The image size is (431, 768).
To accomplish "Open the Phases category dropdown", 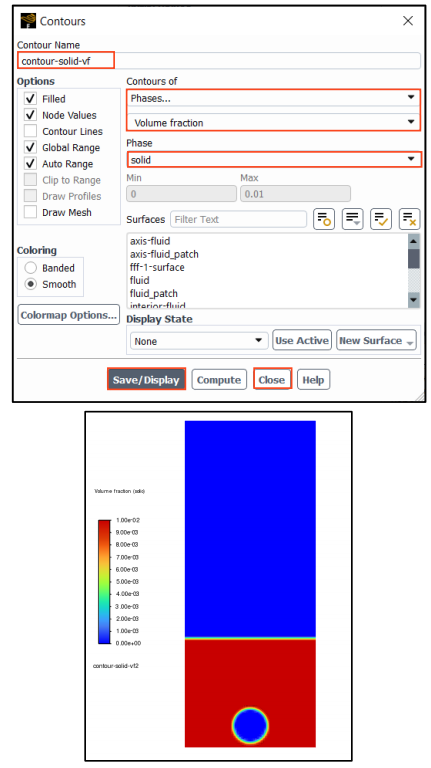I will point(273,98).
